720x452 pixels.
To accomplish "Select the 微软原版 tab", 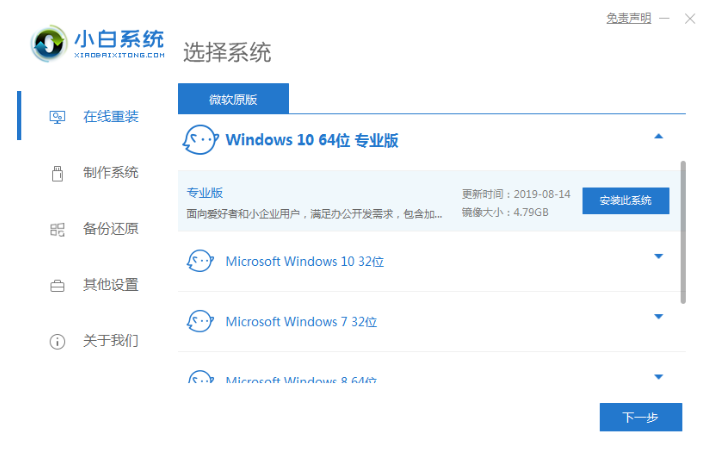I will click(233, 98).
